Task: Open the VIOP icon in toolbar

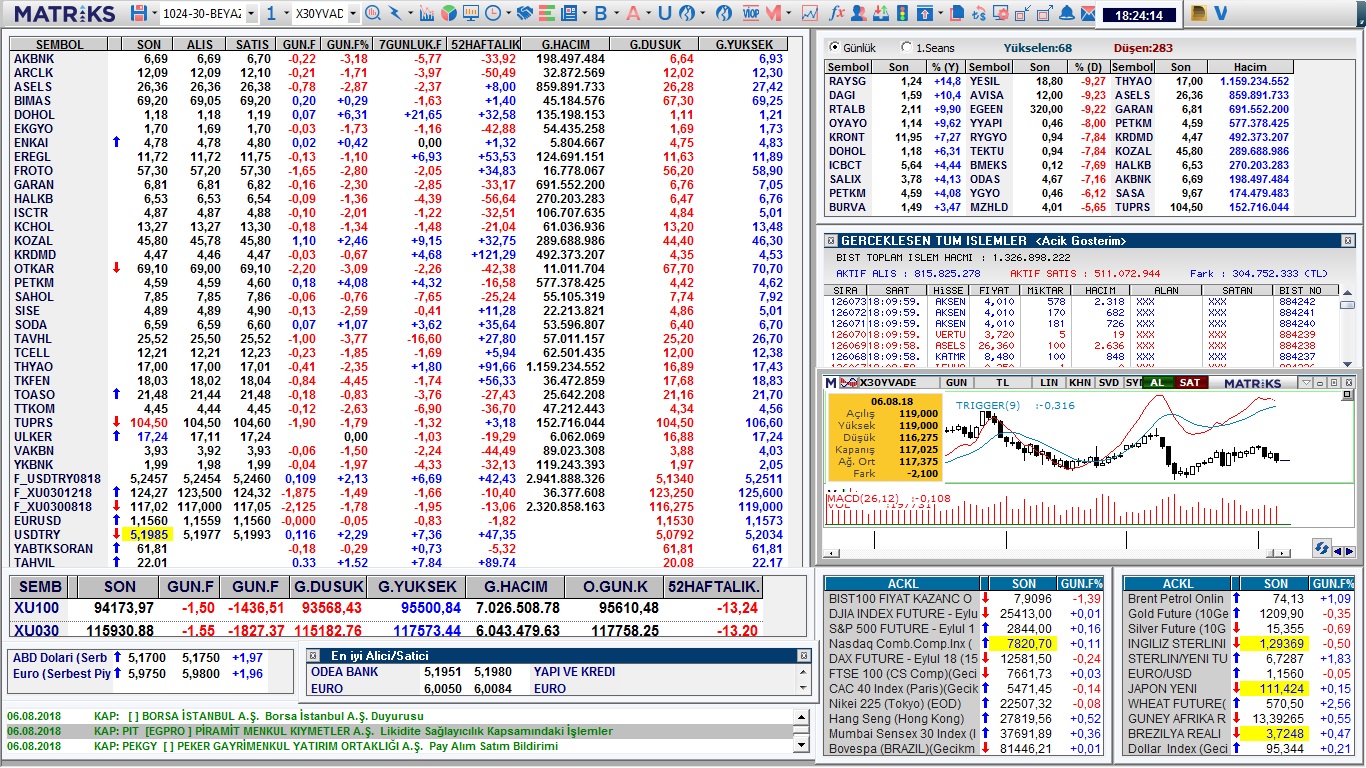Action: coord(751,13)
